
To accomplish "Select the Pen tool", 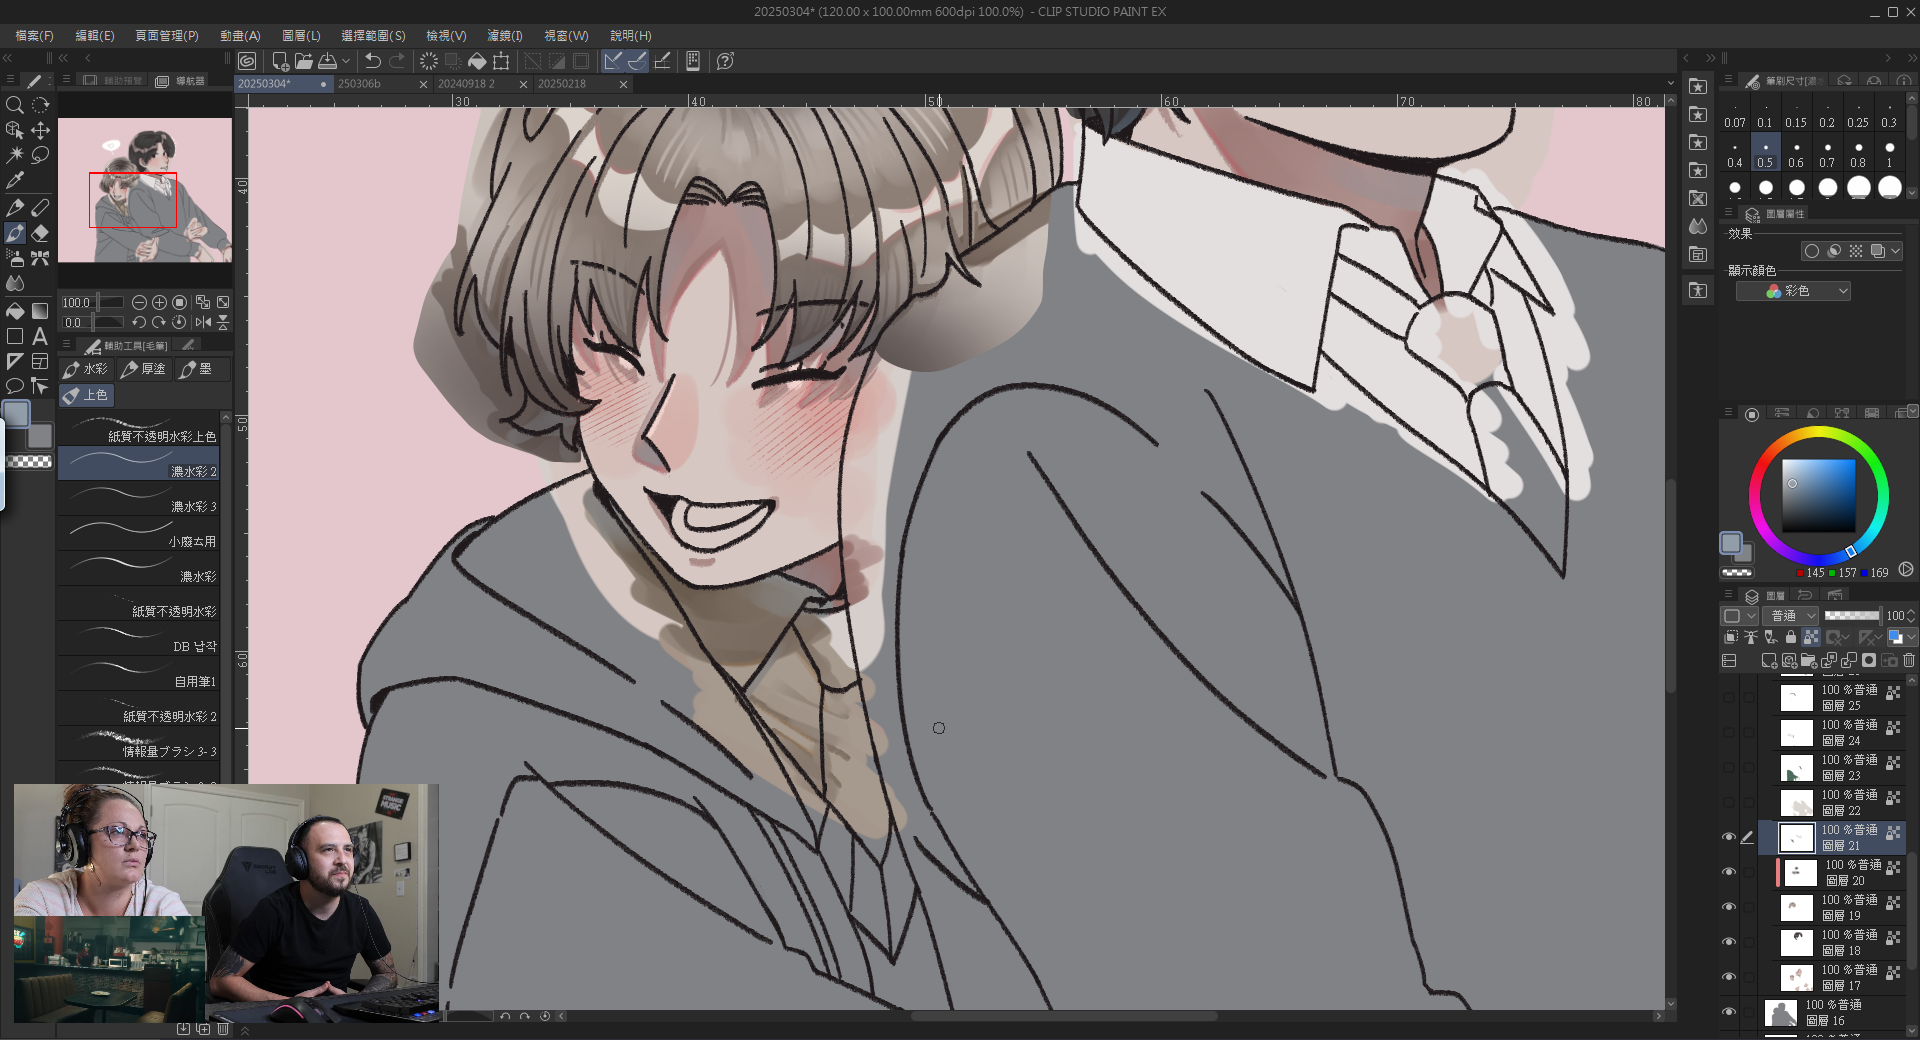I will 14,207.
